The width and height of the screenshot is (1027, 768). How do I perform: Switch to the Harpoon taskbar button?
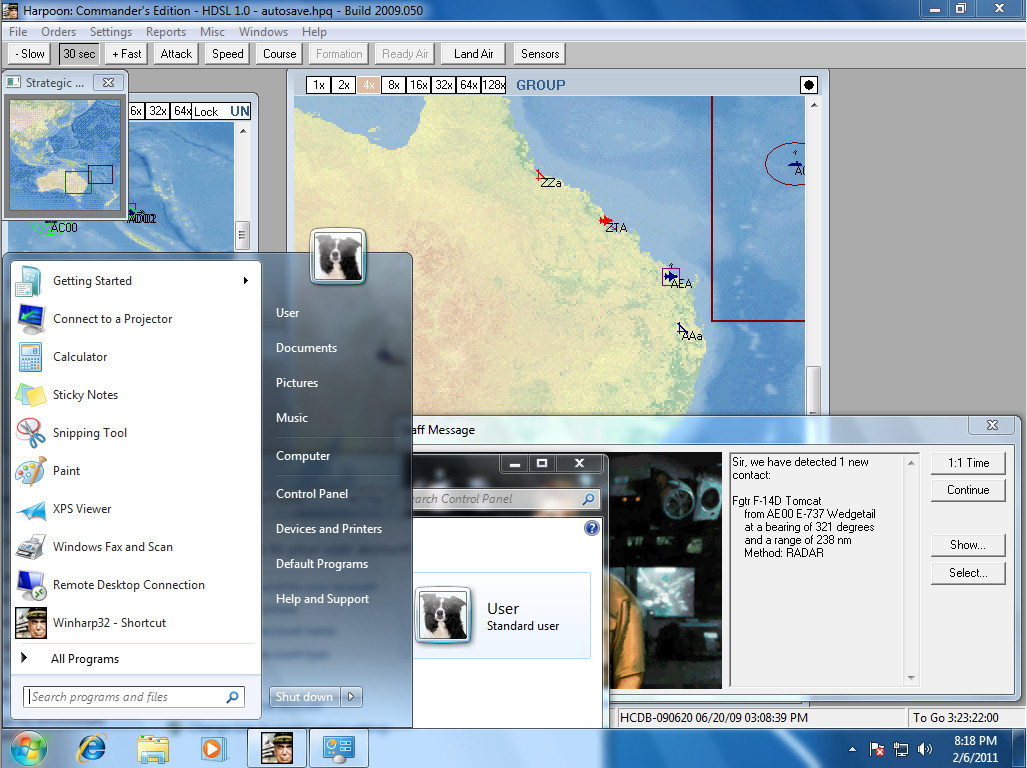277,748
